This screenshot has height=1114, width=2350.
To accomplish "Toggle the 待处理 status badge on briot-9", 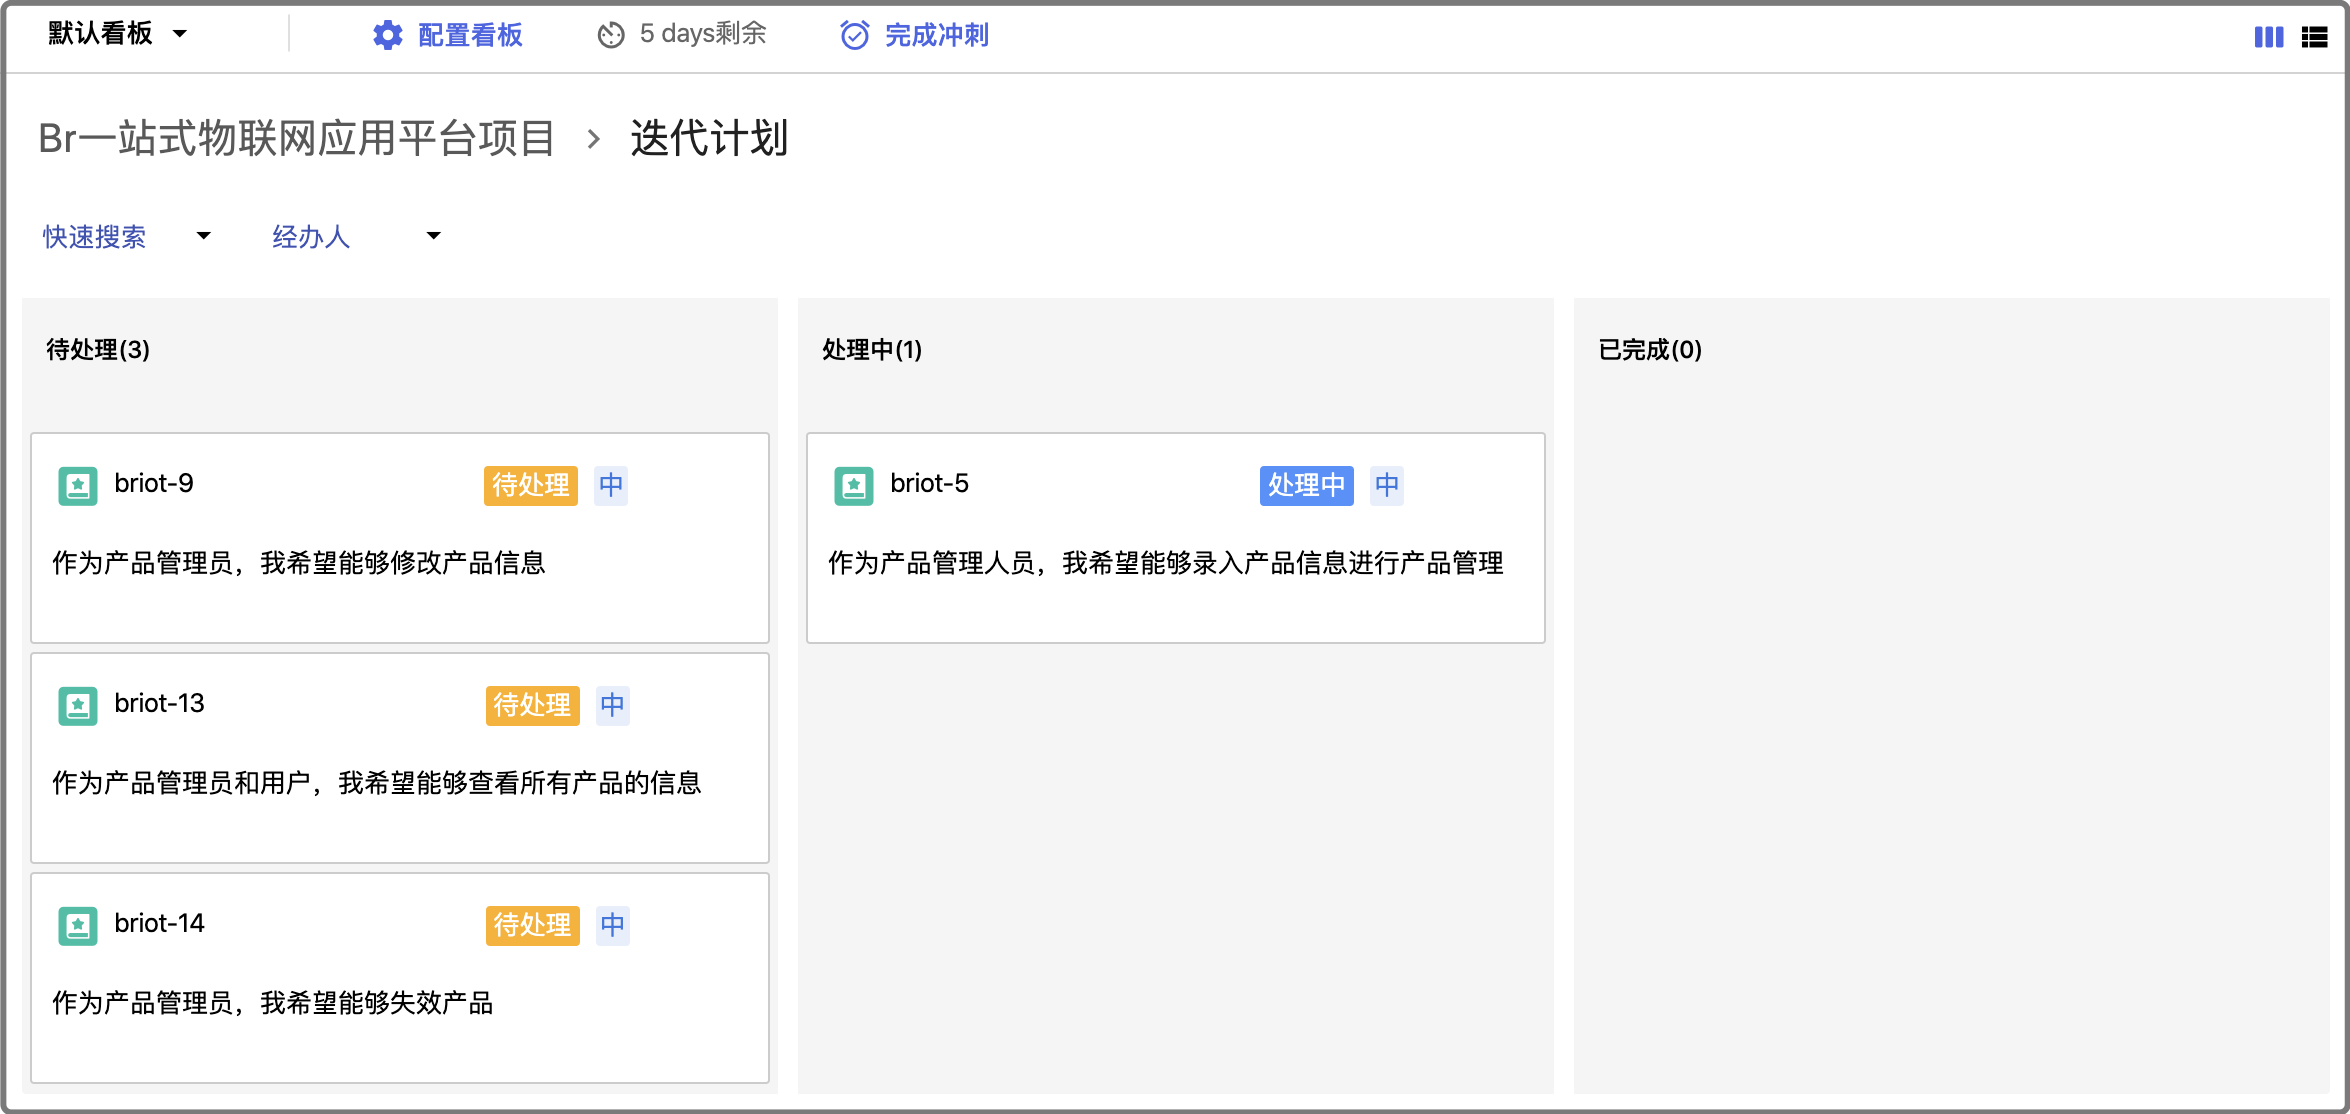I will coord(532,486).
